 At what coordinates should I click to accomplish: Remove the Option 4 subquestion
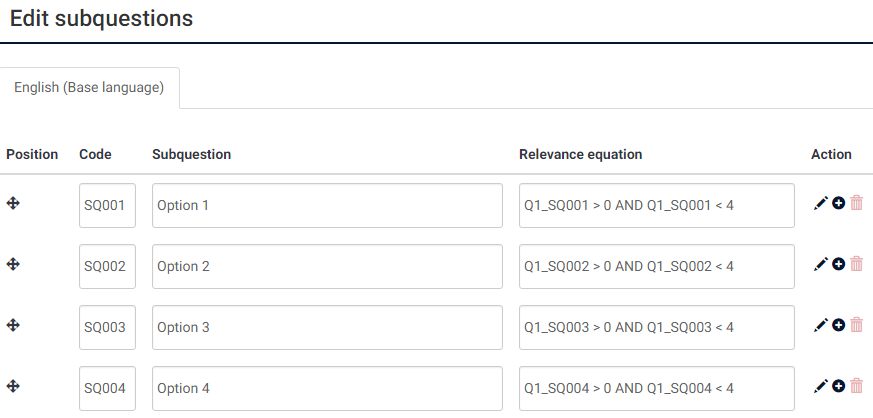coord(857,386)
